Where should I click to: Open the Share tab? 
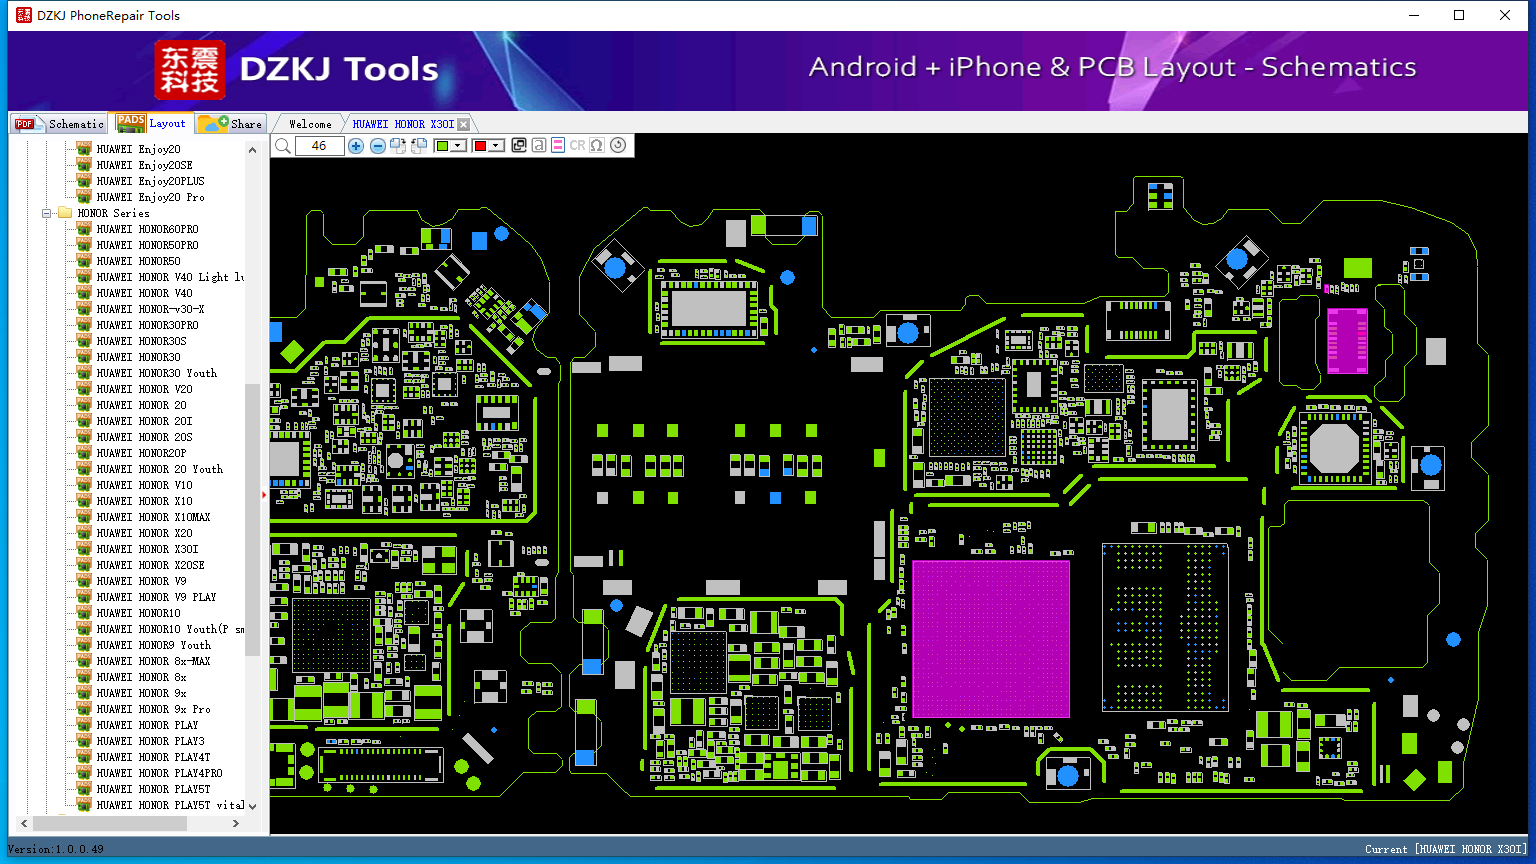[x=230, y=124]
